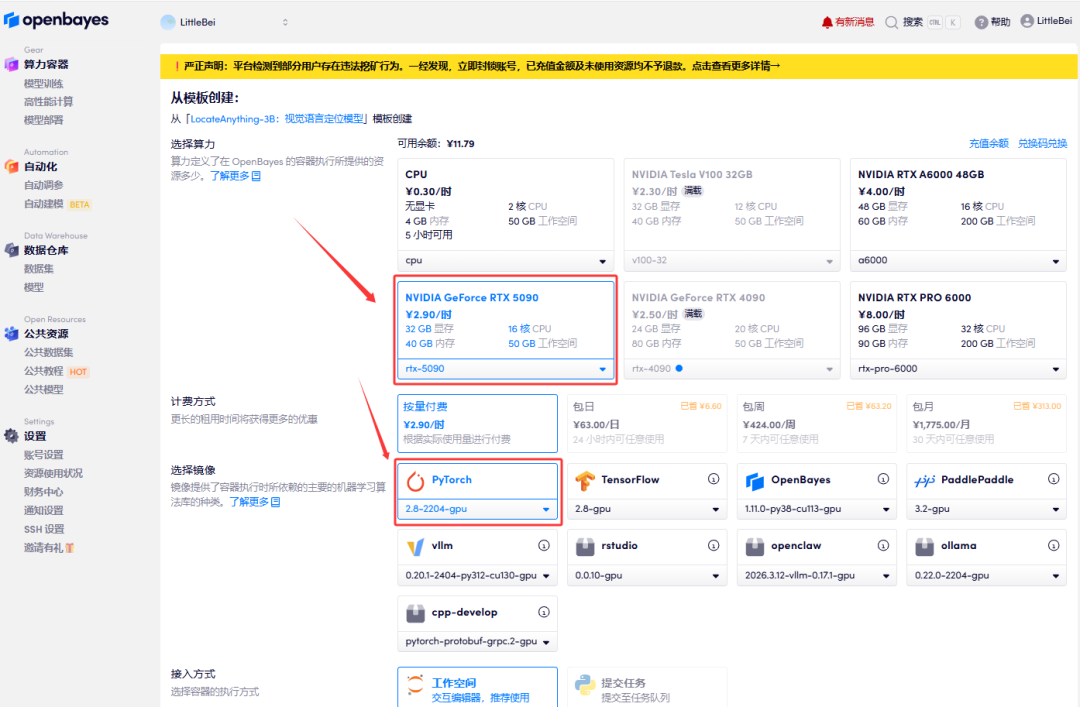Click the 设置 gear icon in the sidebar
Viewport: 1080px width, 707px height.
tap(11, 436)
